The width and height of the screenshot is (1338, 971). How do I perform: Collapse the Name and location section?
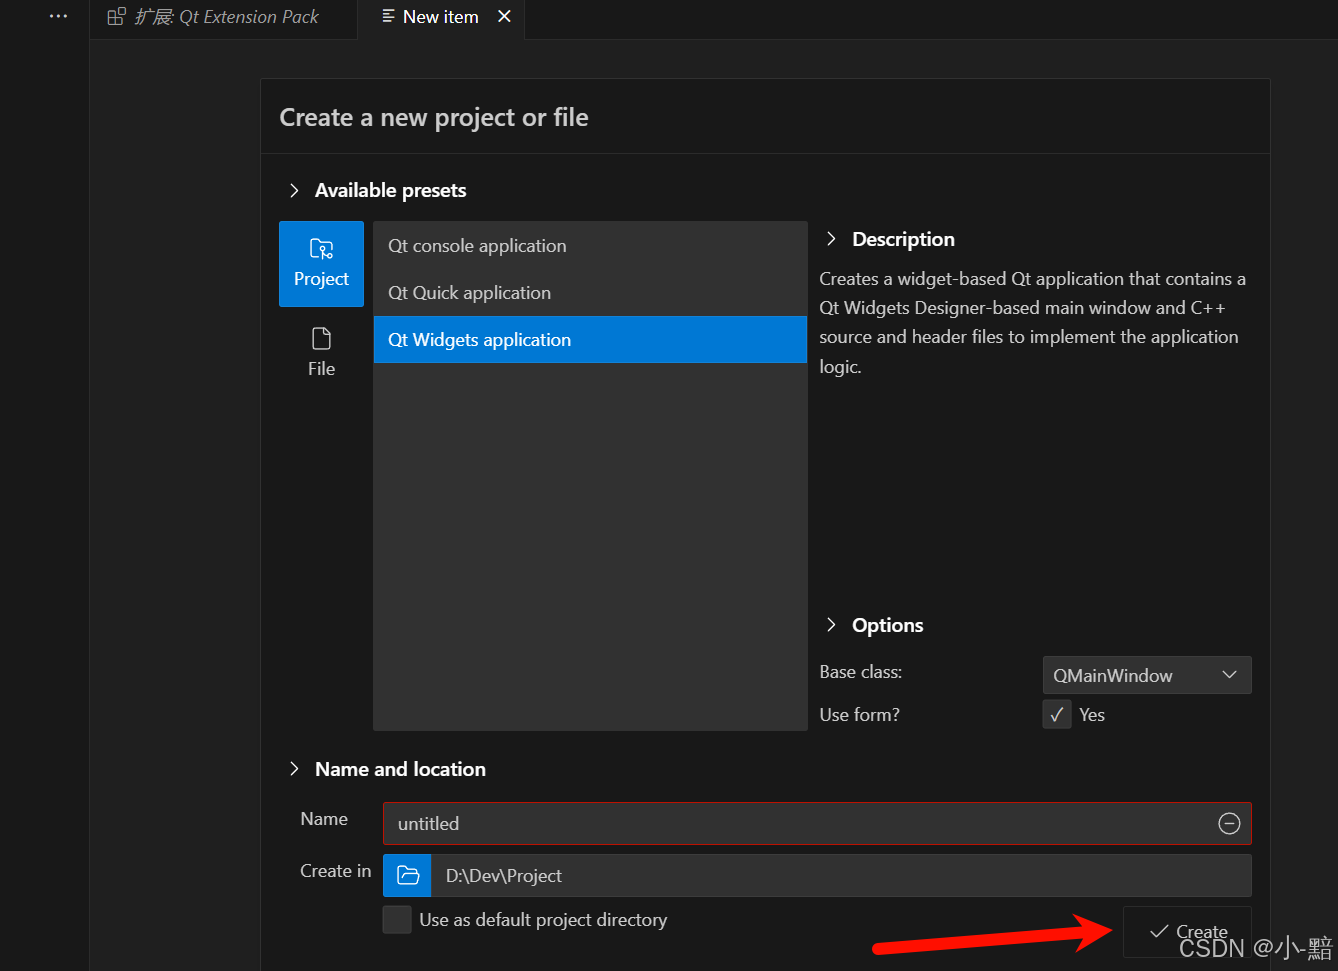[x=294, y=769]
